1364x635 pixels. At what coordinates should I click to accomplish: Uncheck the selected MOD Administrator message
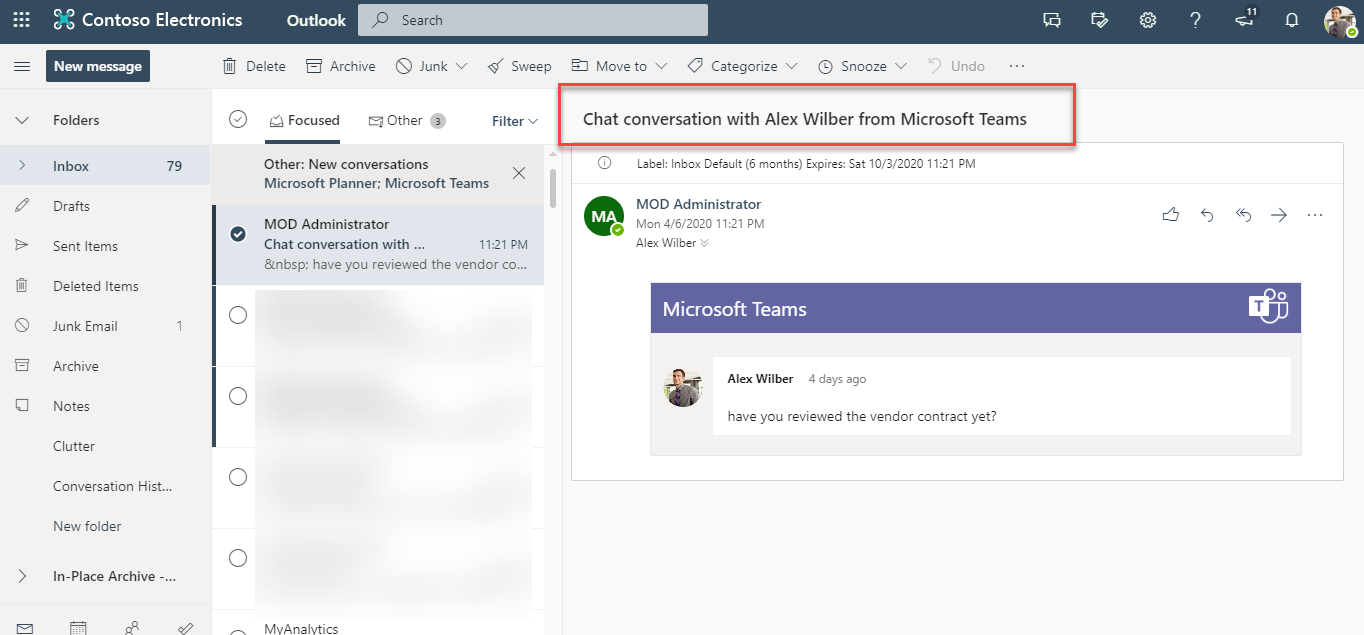[x=238, y=234]
